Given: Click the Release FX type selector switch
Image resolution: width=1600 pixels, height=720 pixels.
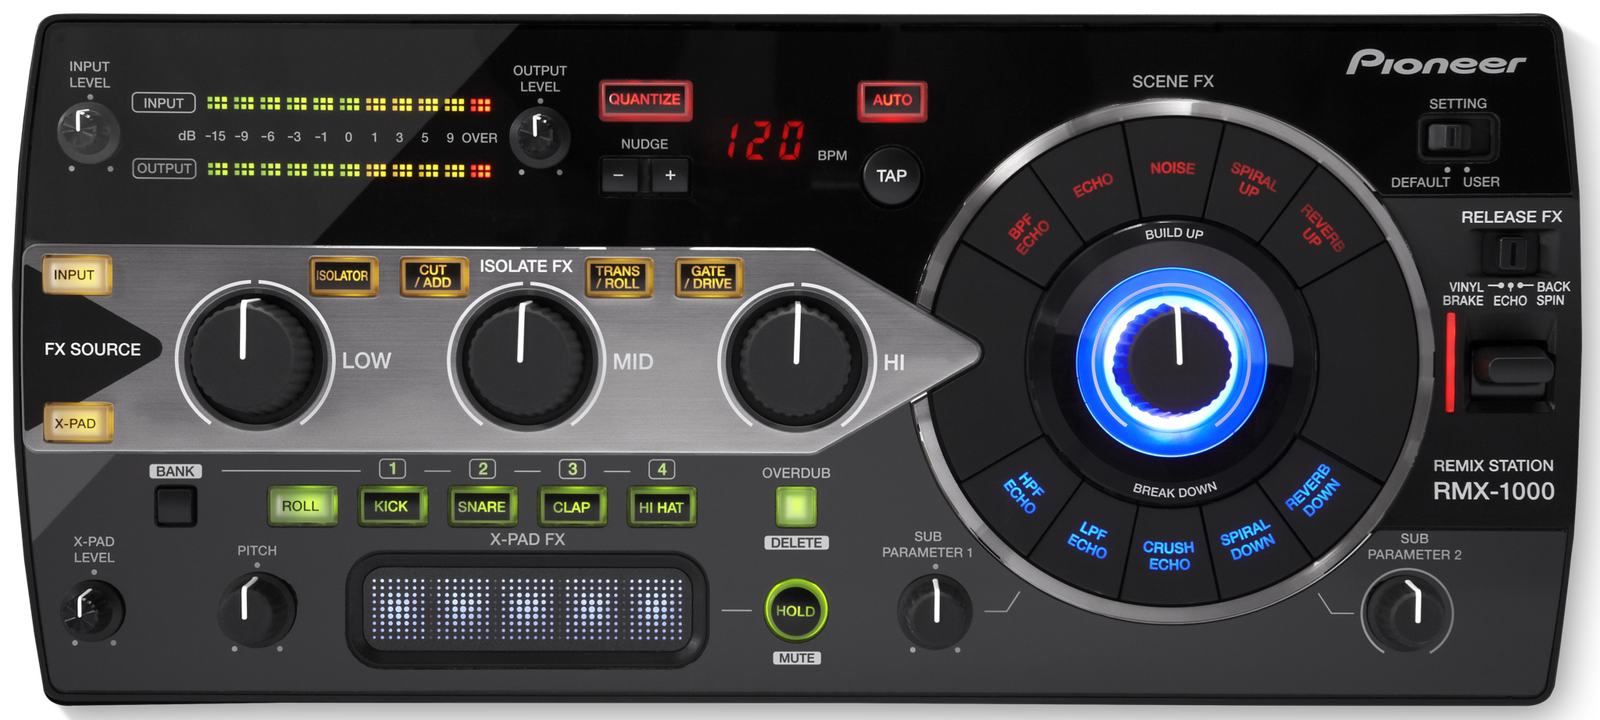Looking at the screenshot, I should 1512,253.
